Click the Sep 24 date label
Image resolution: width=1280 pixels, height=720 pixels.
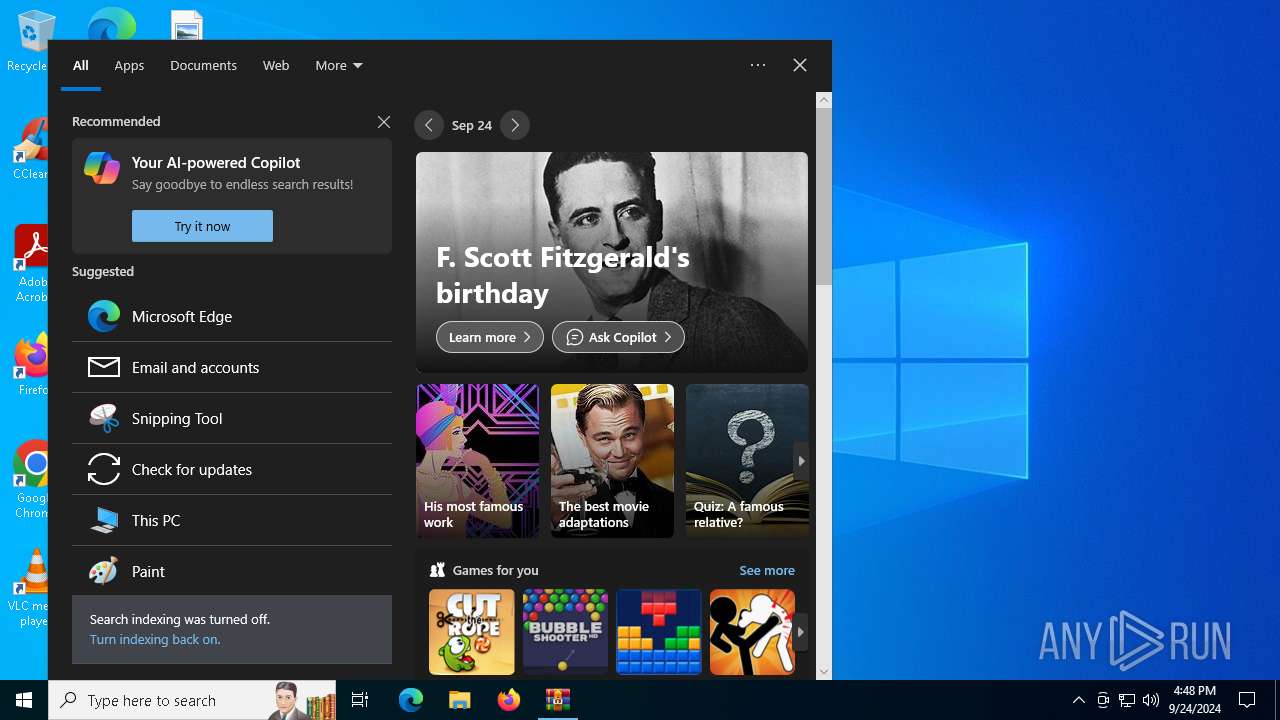(472, 125)
